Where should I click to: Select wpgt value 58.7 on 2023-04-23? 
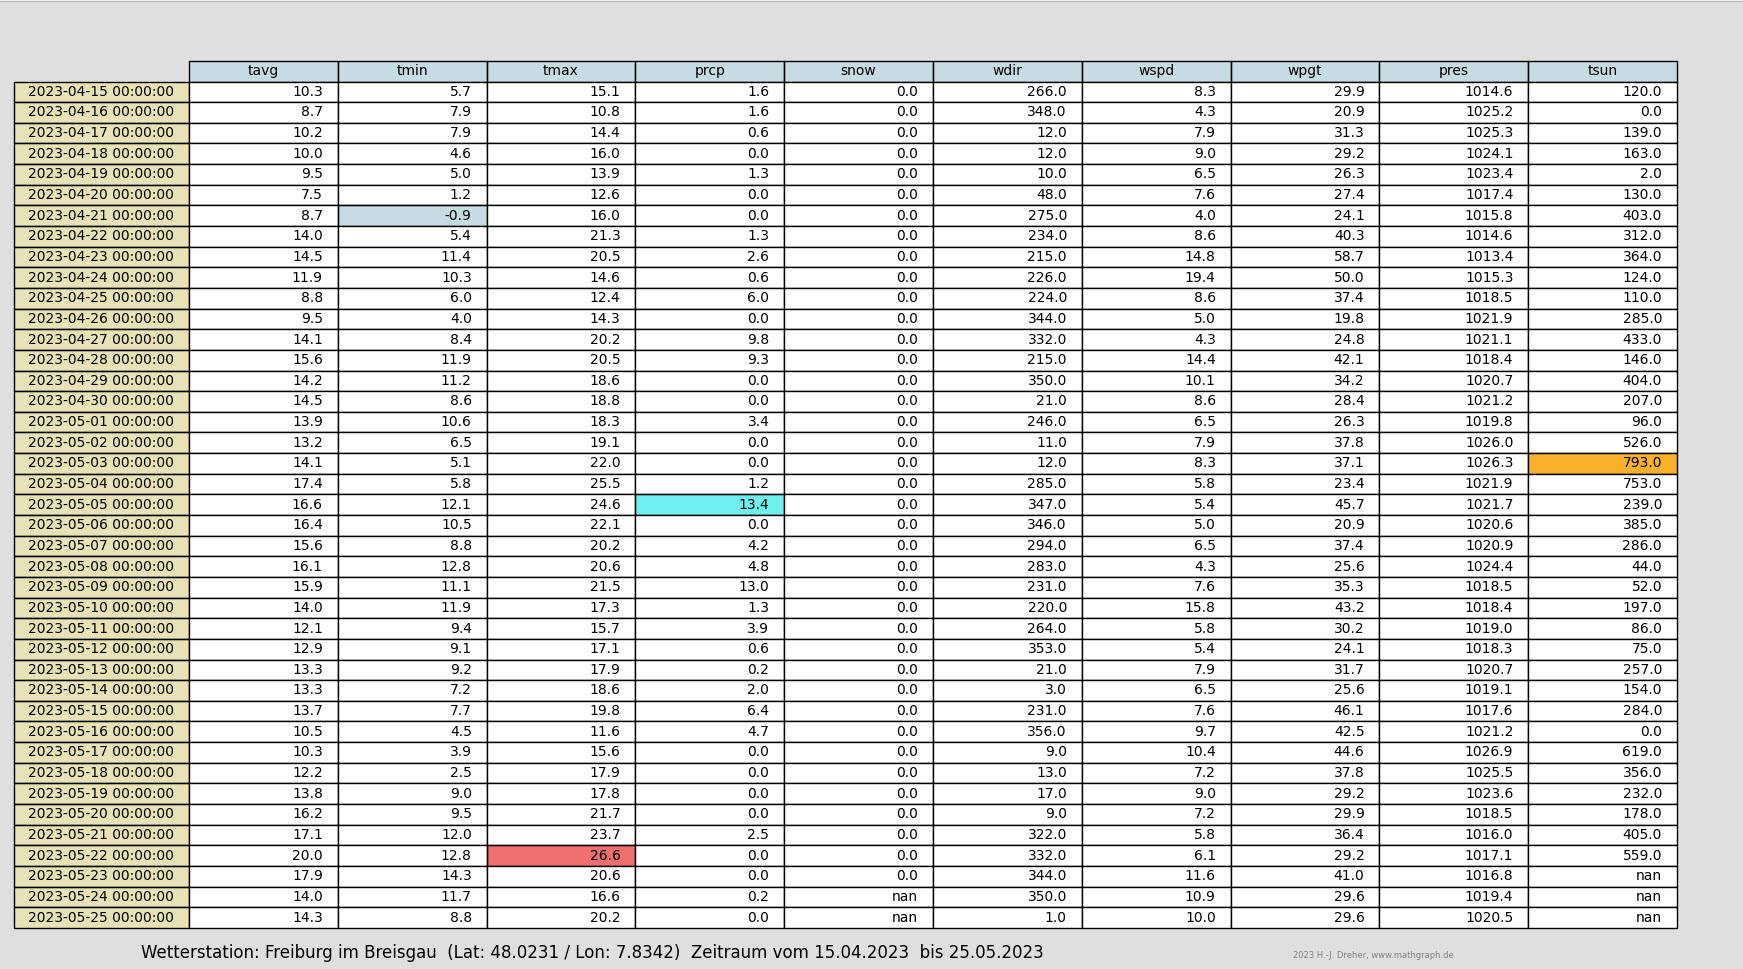click(x=1305, y=257)
